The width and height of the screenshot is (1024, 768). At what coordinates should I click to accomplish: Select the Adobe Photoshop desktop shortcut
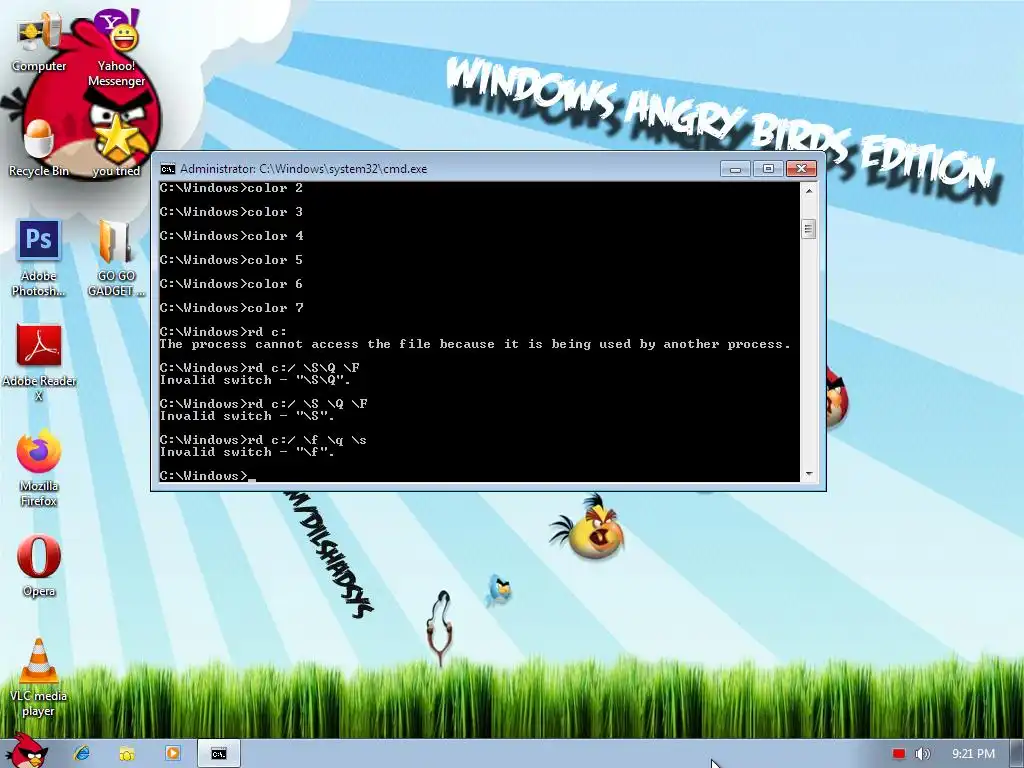(39, 259)
